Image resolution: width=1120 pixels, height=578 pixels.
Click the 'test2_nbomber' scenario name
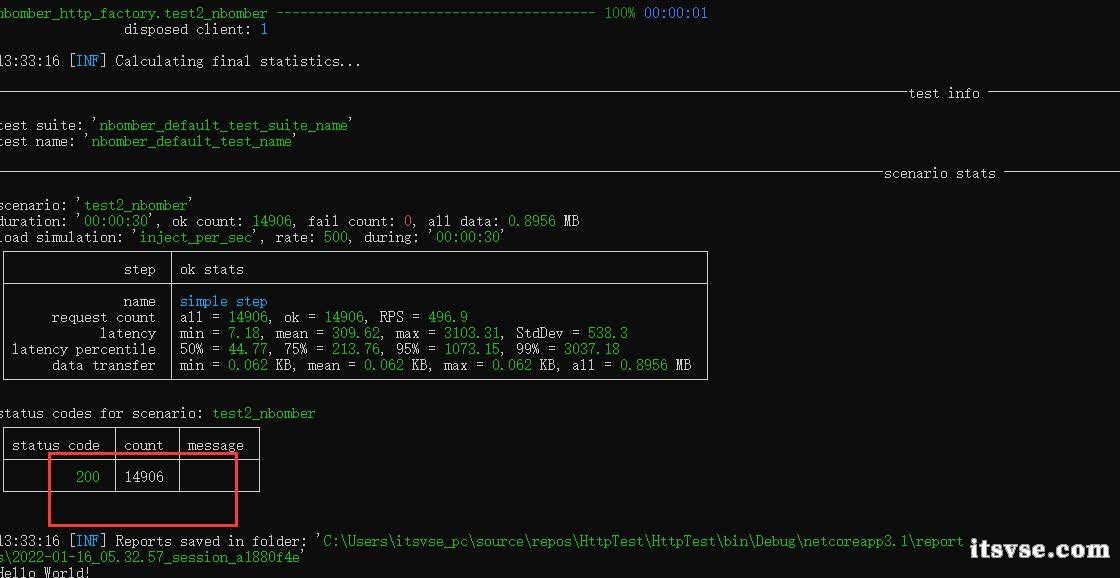tap(135, 205)
